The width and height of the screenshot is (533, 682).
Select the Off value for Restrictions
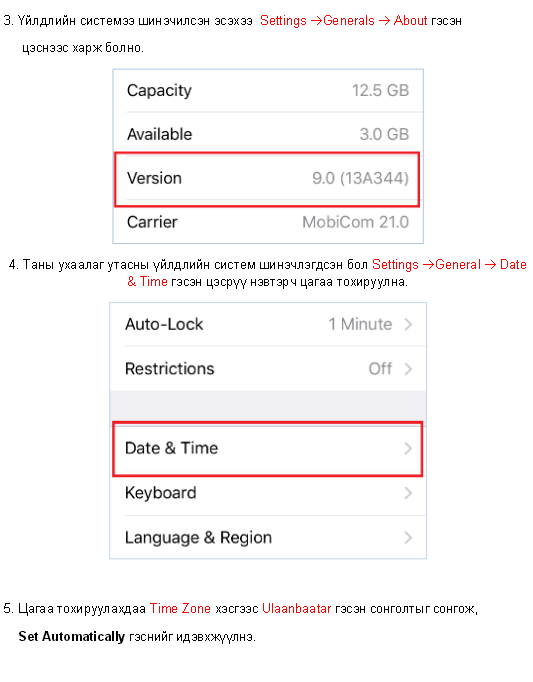click(x=380, y=369)
